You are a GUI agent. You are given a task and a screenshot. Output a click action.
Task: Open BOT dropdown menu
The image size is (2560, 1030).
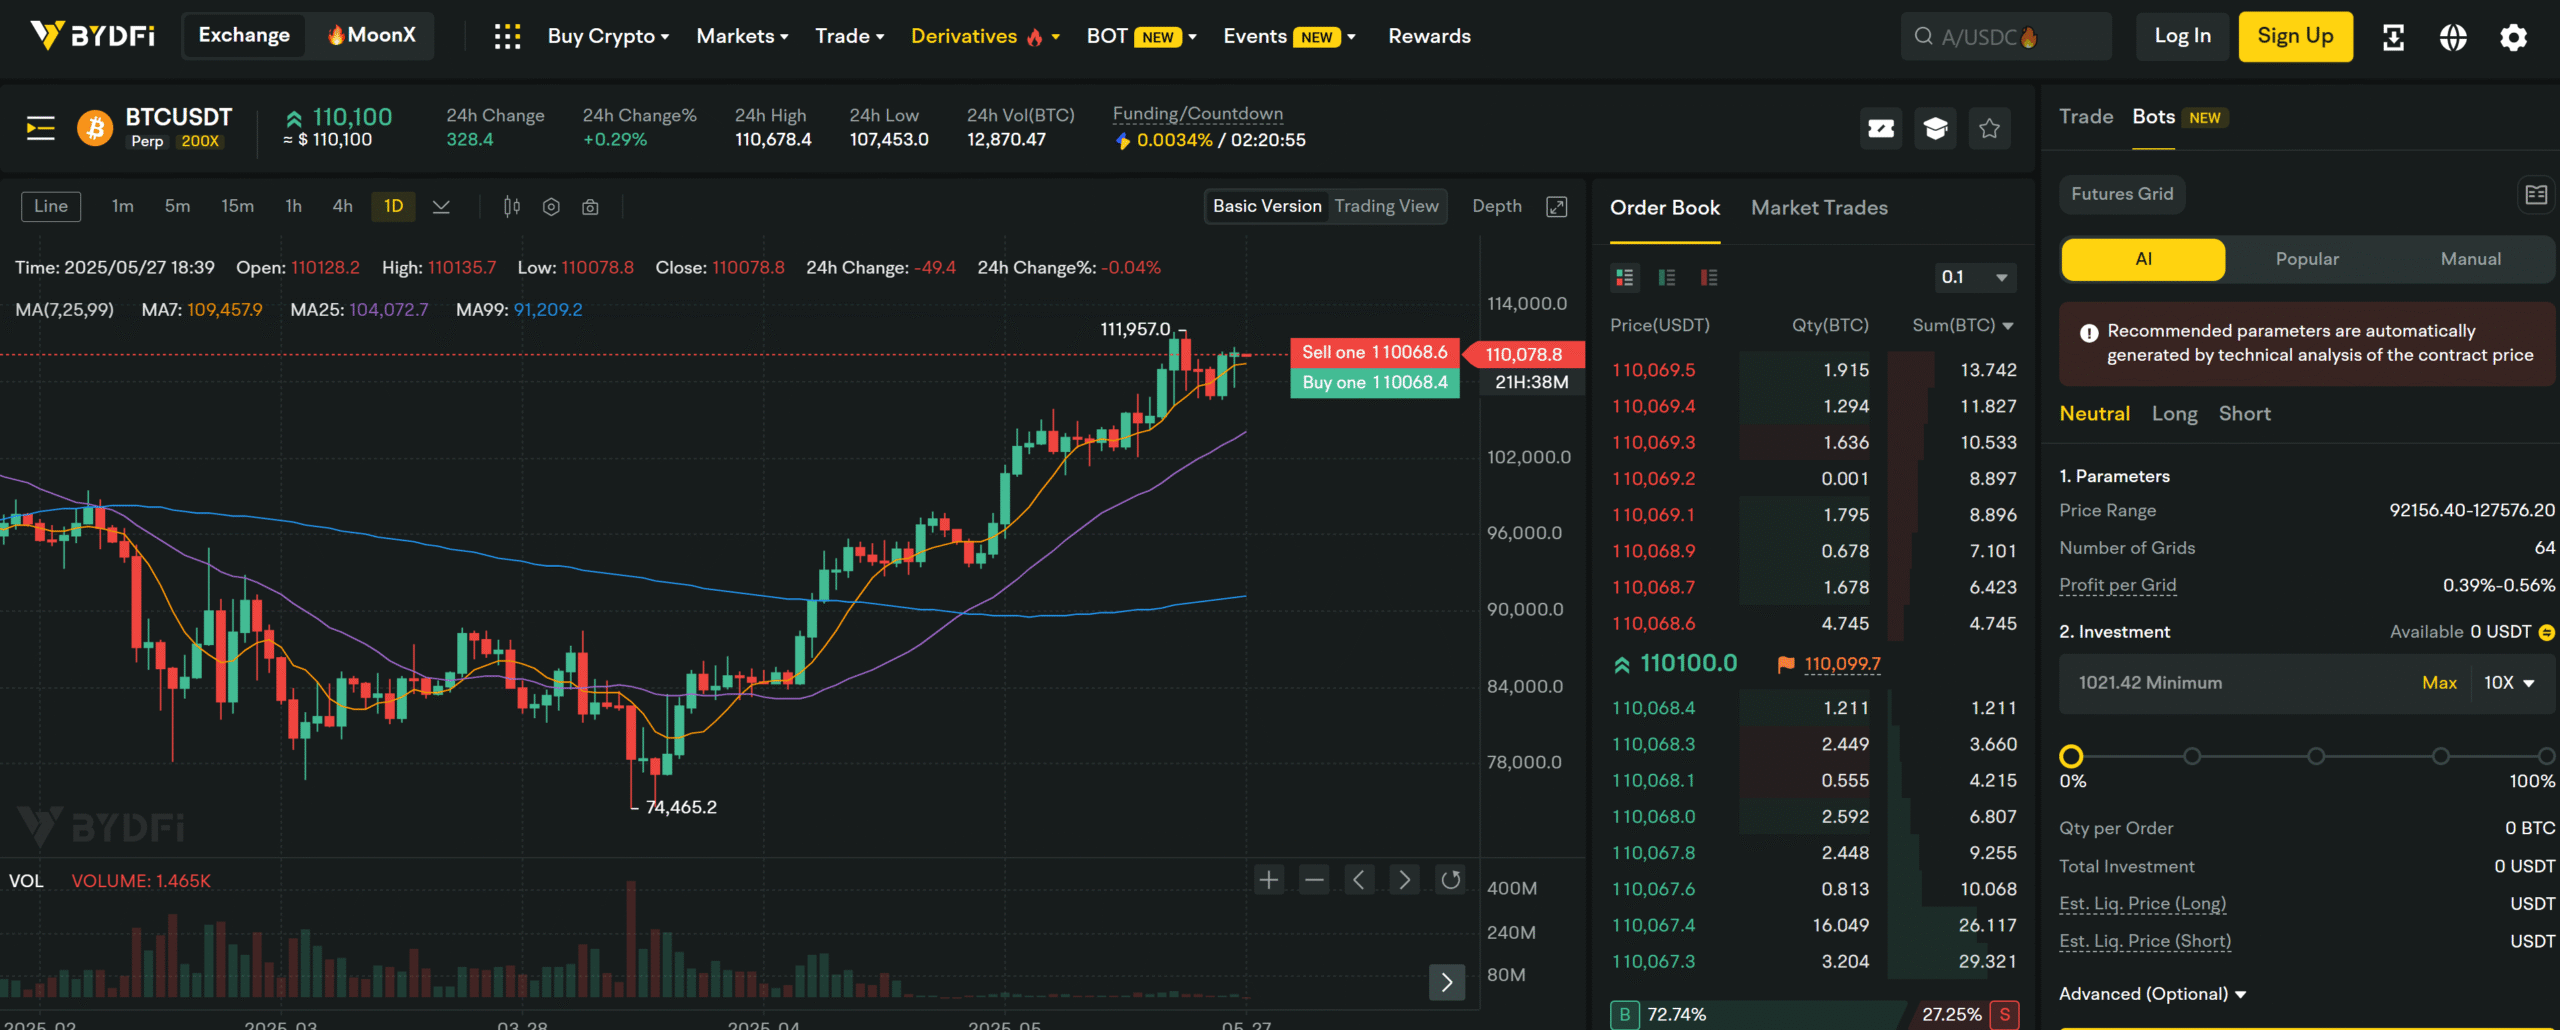tap(1141, 37)
